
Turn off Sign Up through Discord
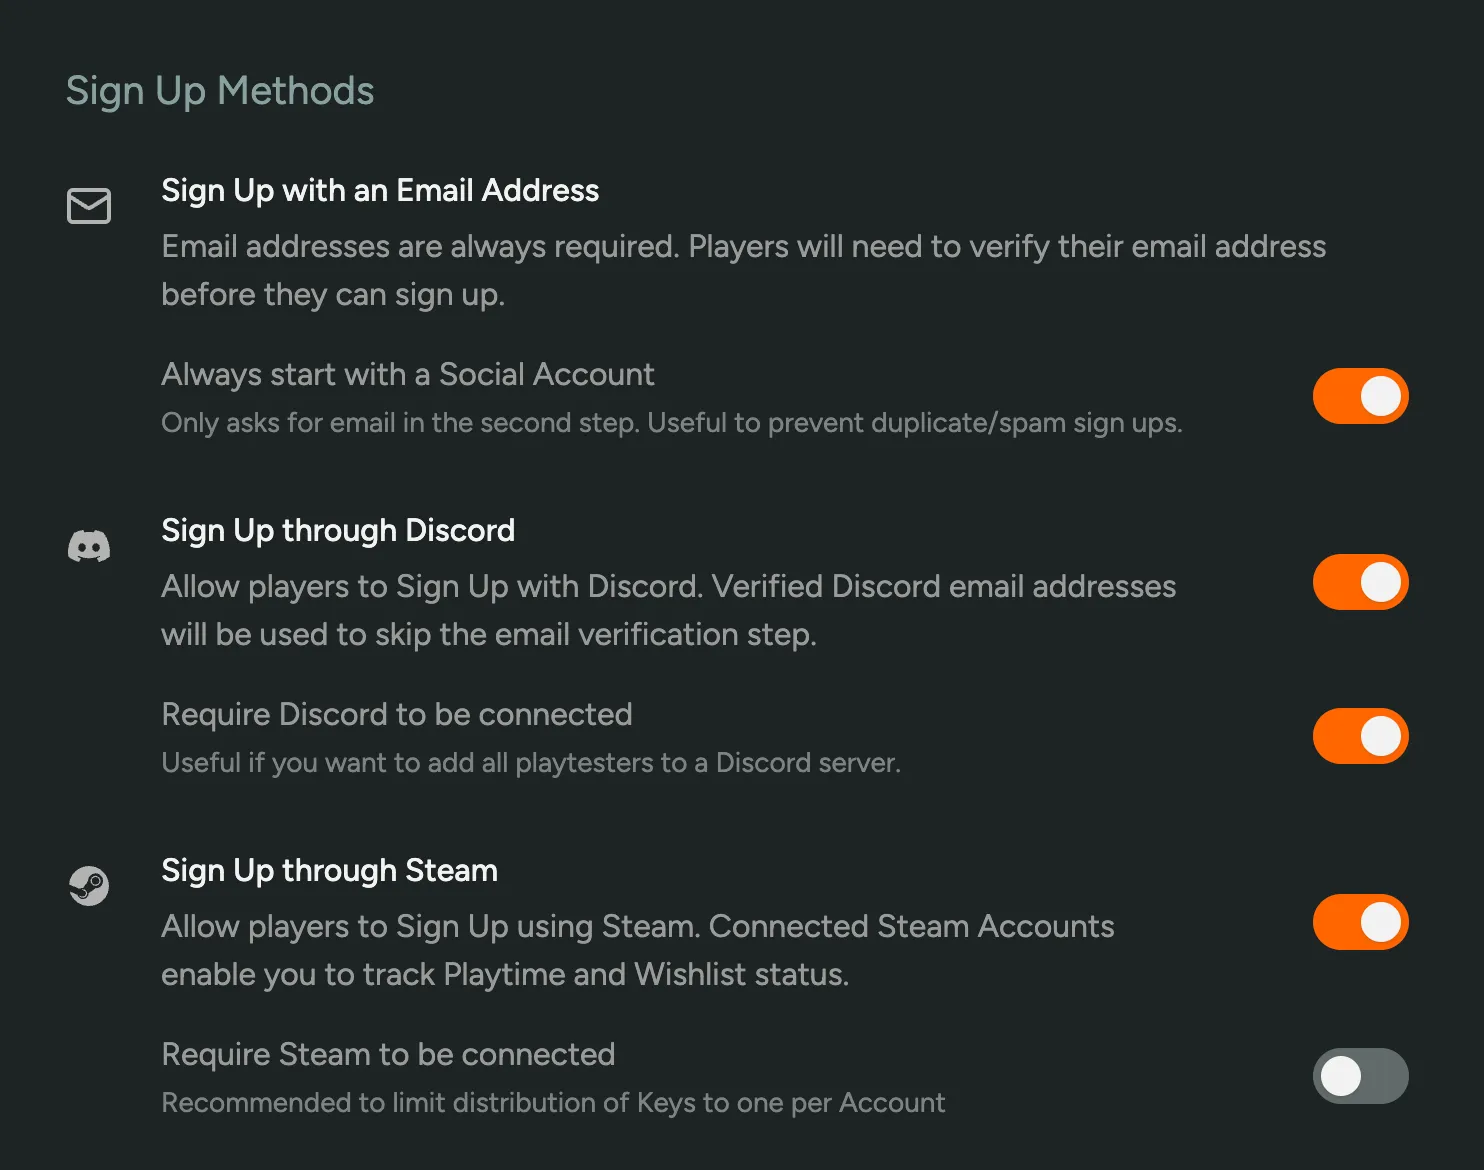[1360, 581]
